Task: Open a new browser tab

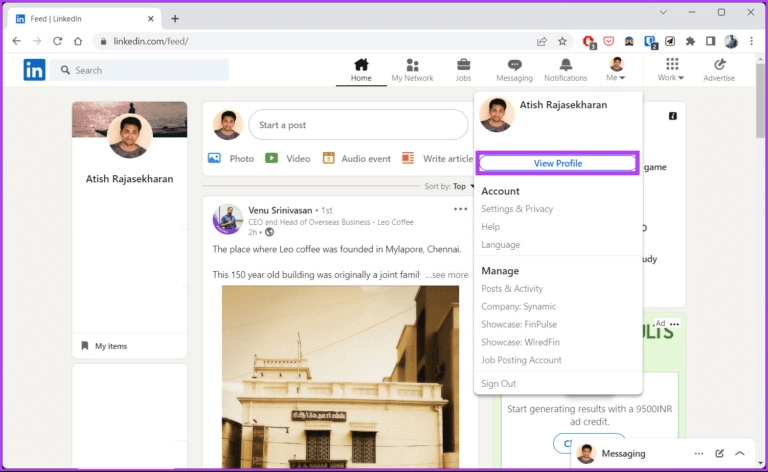Action: [175, 19]
